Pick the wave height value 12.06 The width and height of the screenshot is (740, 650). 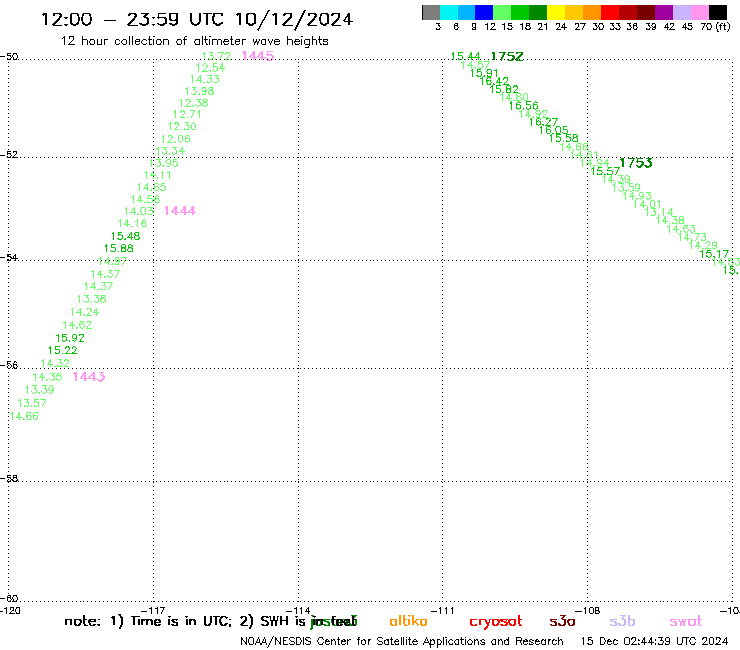pyautogui.click(x=176, y=139)
